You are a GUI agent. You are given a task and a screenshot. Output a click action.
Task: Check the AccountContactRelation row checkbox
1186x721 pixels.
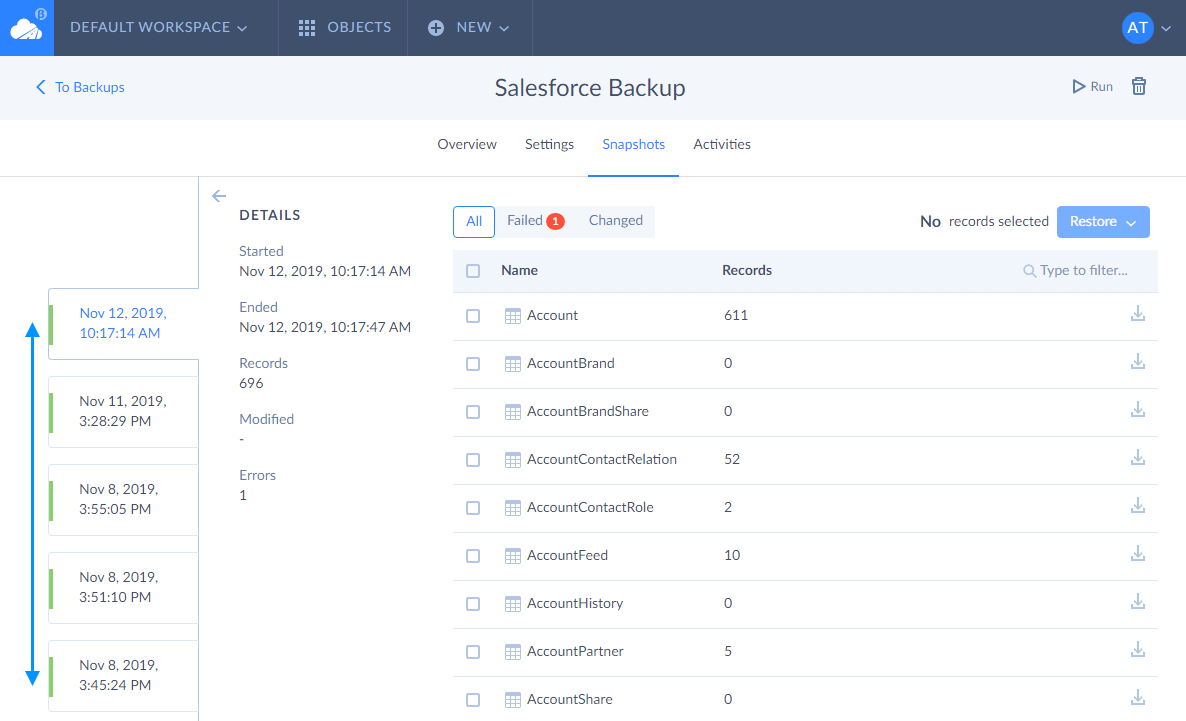click(x=473, y=460)
